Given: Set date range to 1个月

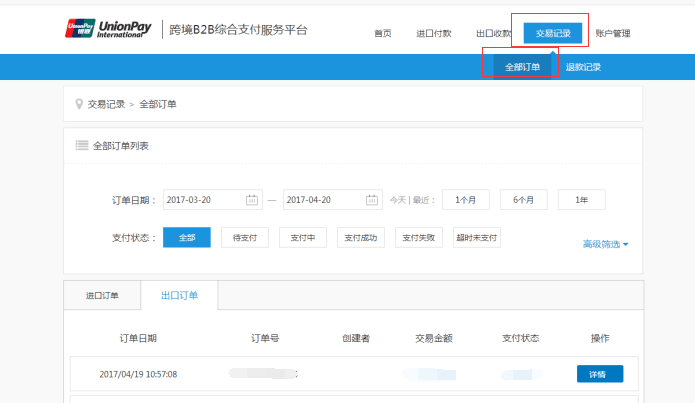Looking at the screenshot, I should [x=465, y=200].
